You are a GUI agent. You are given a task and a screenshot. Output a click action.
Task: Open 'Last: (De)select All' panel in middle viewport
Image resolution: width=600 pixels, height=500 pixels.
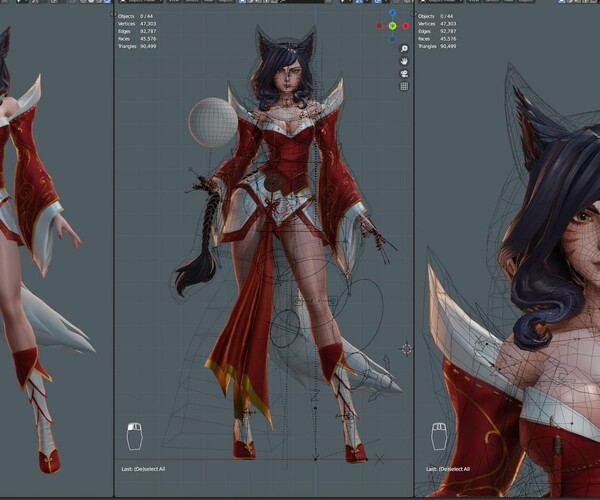pyautogui.click(x=143, y=469)
